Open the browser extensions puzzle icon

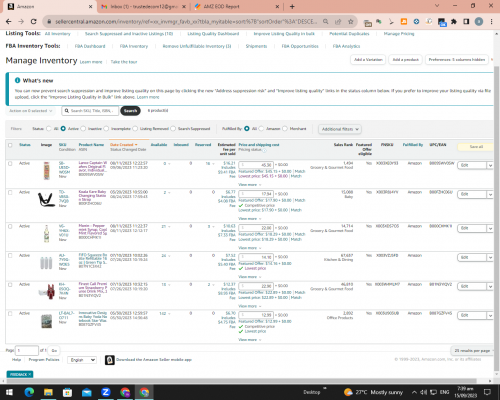[454, 21]
